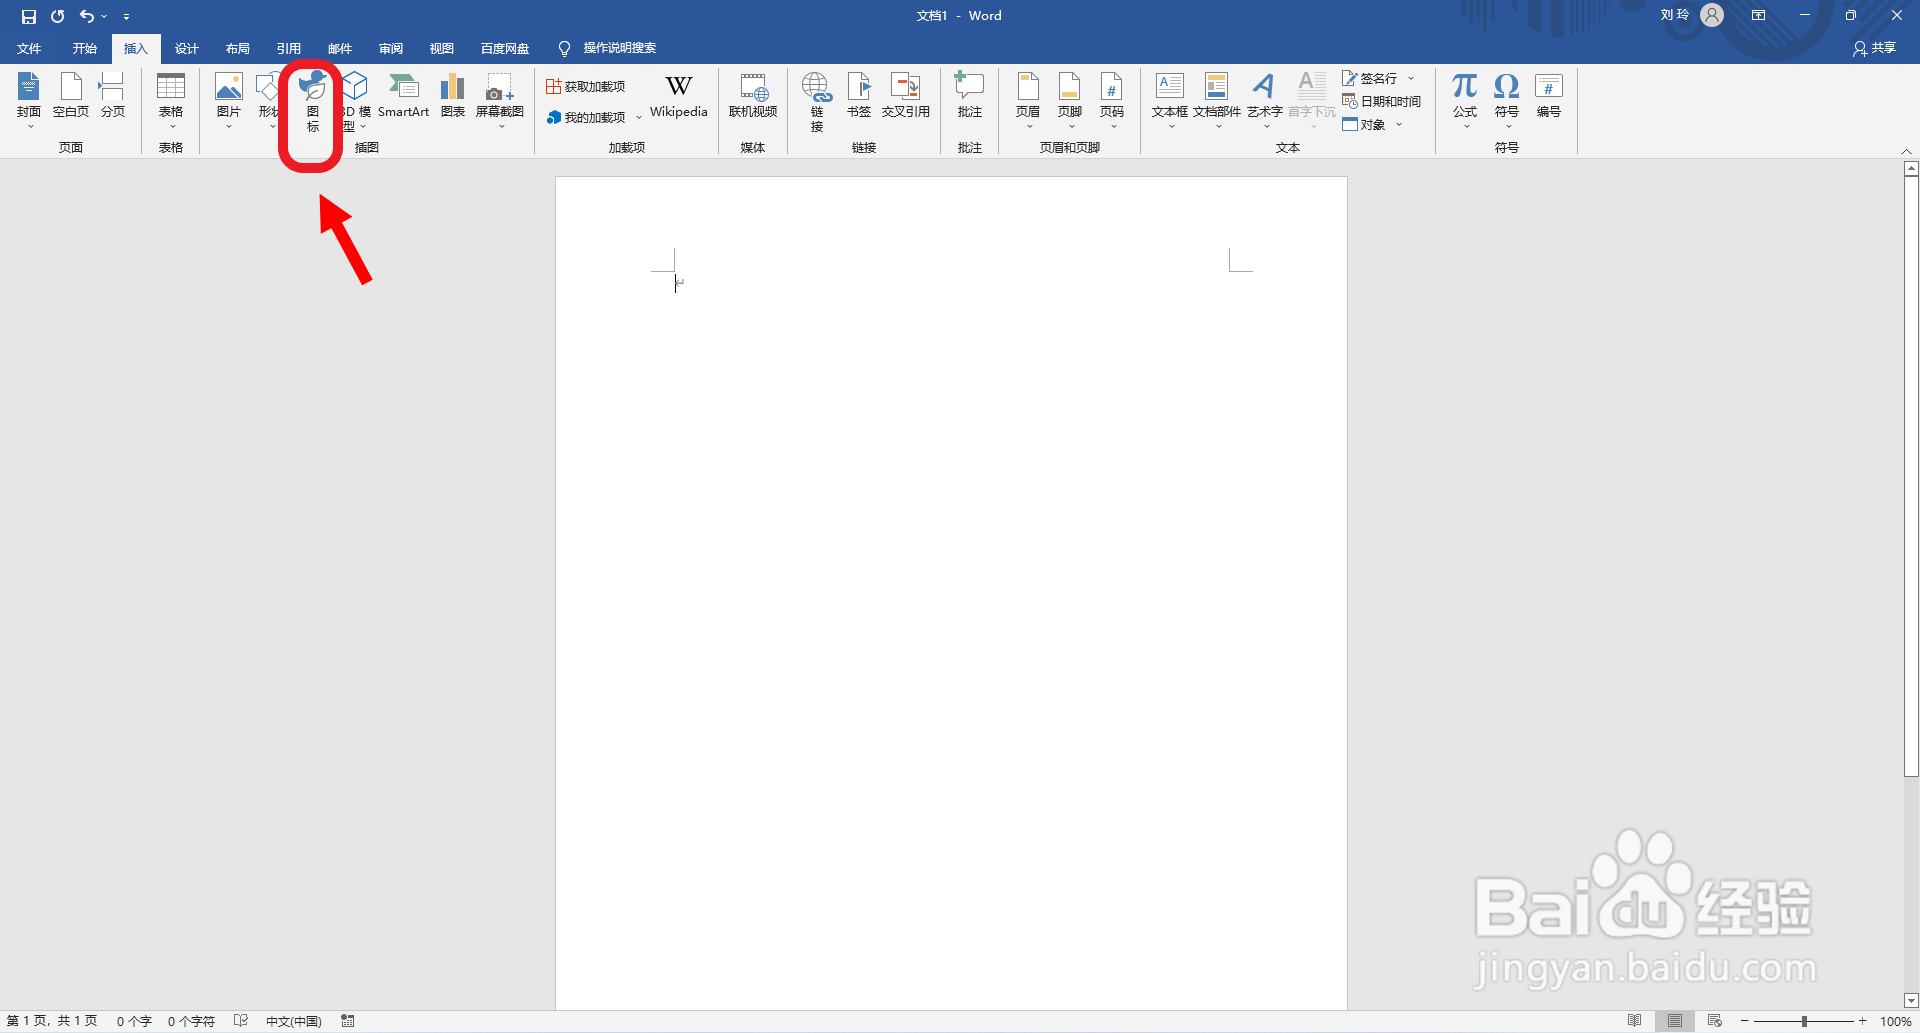Click the 100% zoom level
The height and width of the screenshot is (1033, 1920).
(1896, 1021)
